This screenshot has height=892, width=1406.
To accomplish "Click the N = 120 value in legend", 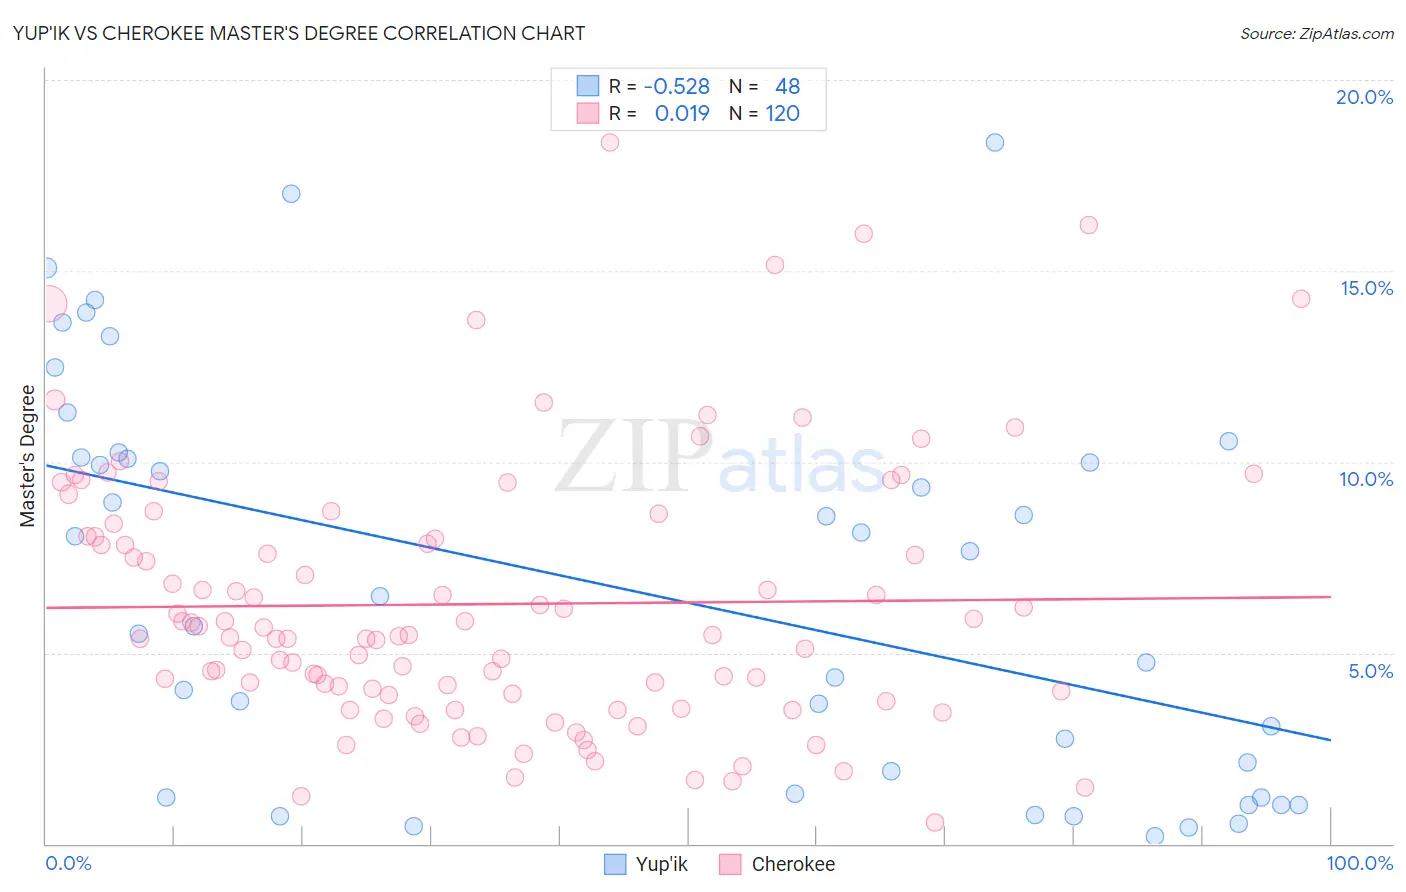I will click(764, 113).
